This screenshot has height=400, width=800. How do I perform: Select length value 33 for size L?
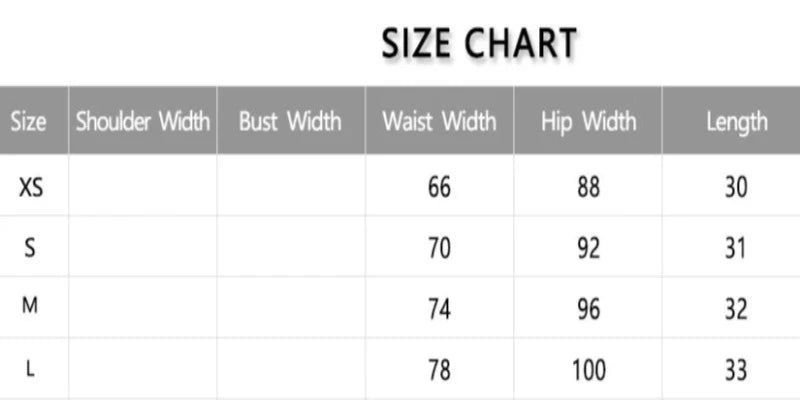click(737, 370)
